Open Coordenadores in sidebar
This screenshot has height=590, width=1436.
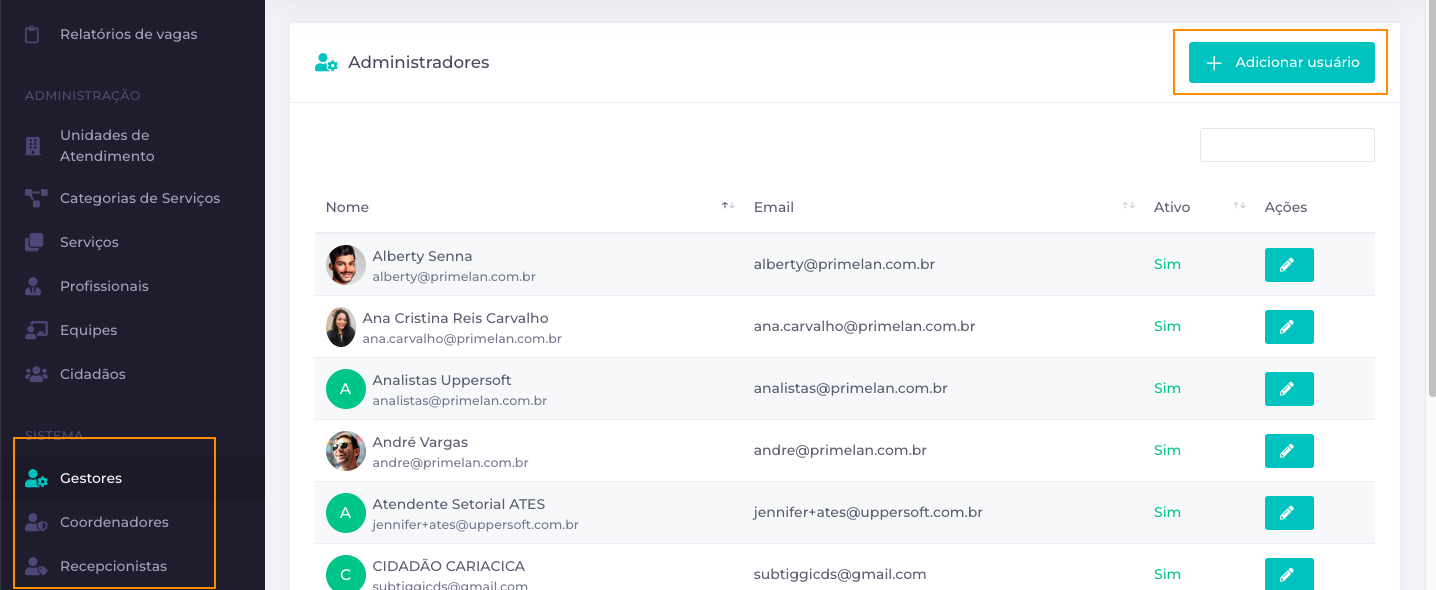132,522
